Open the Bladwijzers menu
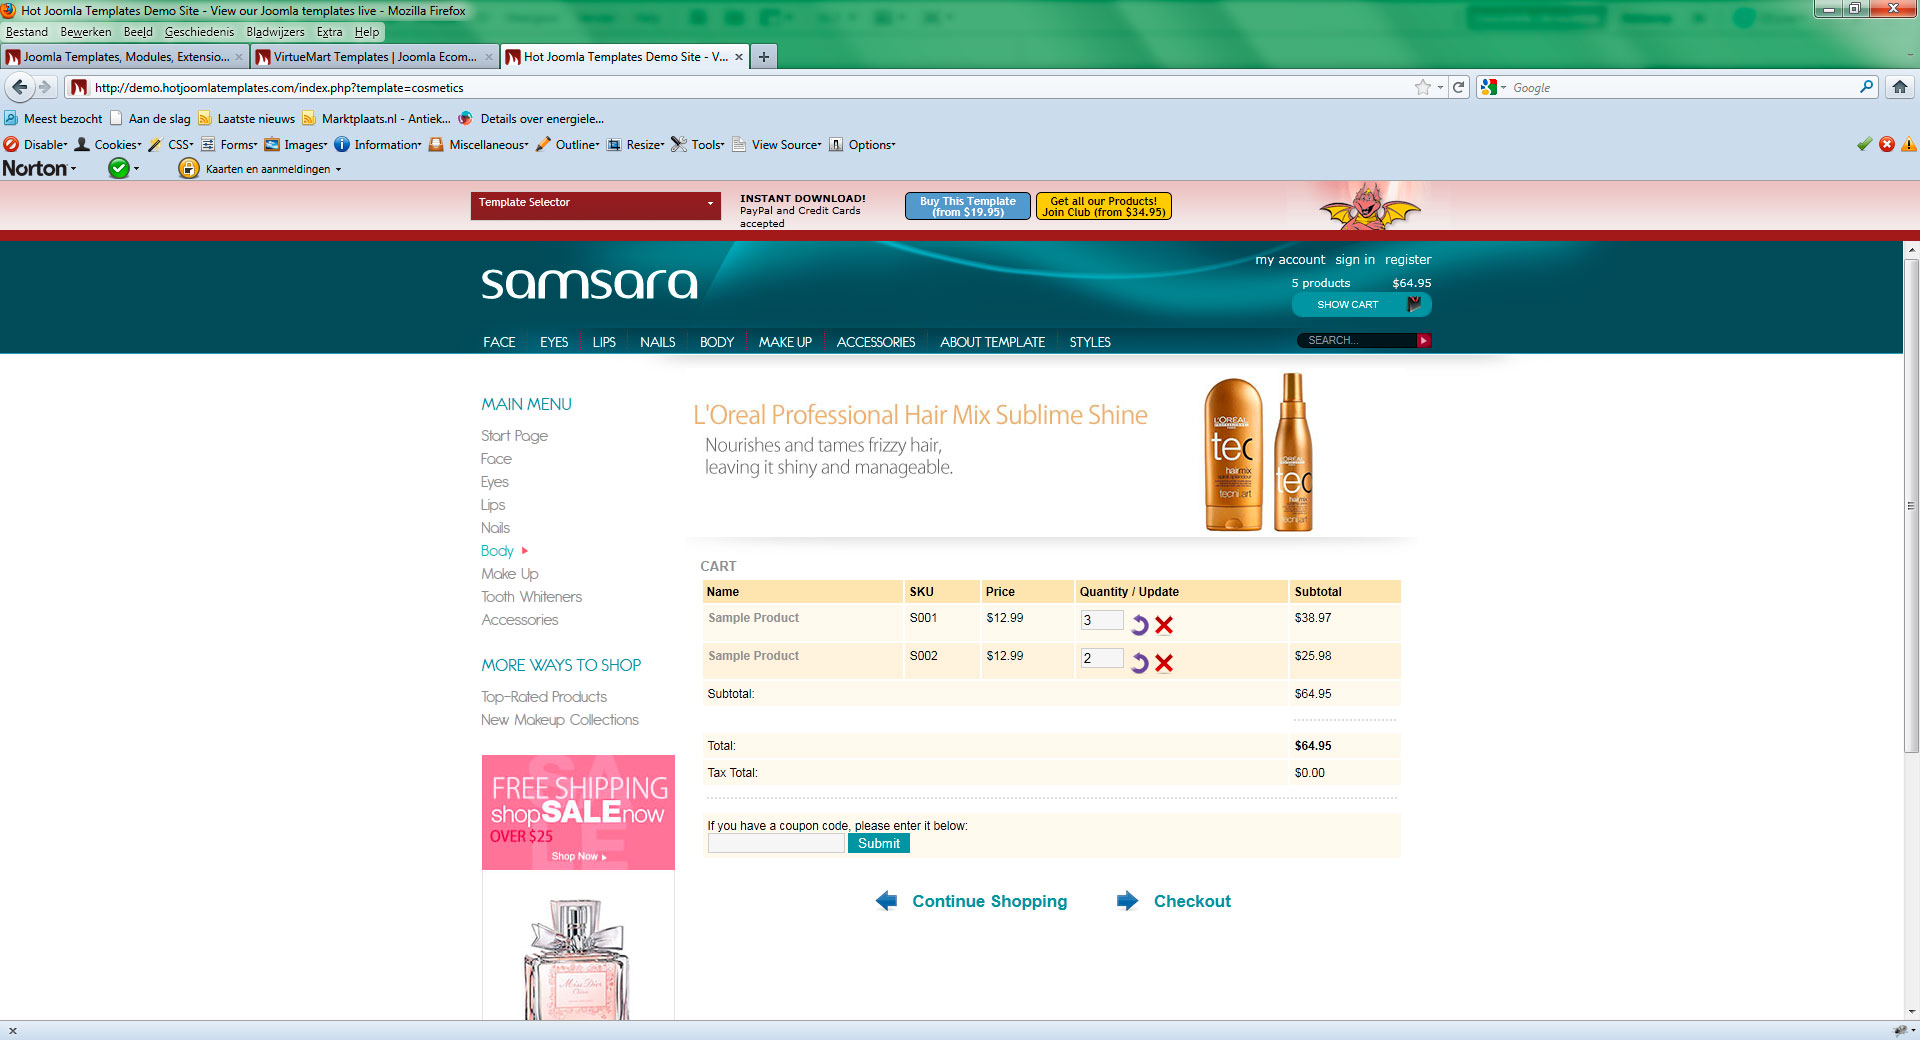Viewport: 1920px width, 1040px height. click(x=275, y=32)
